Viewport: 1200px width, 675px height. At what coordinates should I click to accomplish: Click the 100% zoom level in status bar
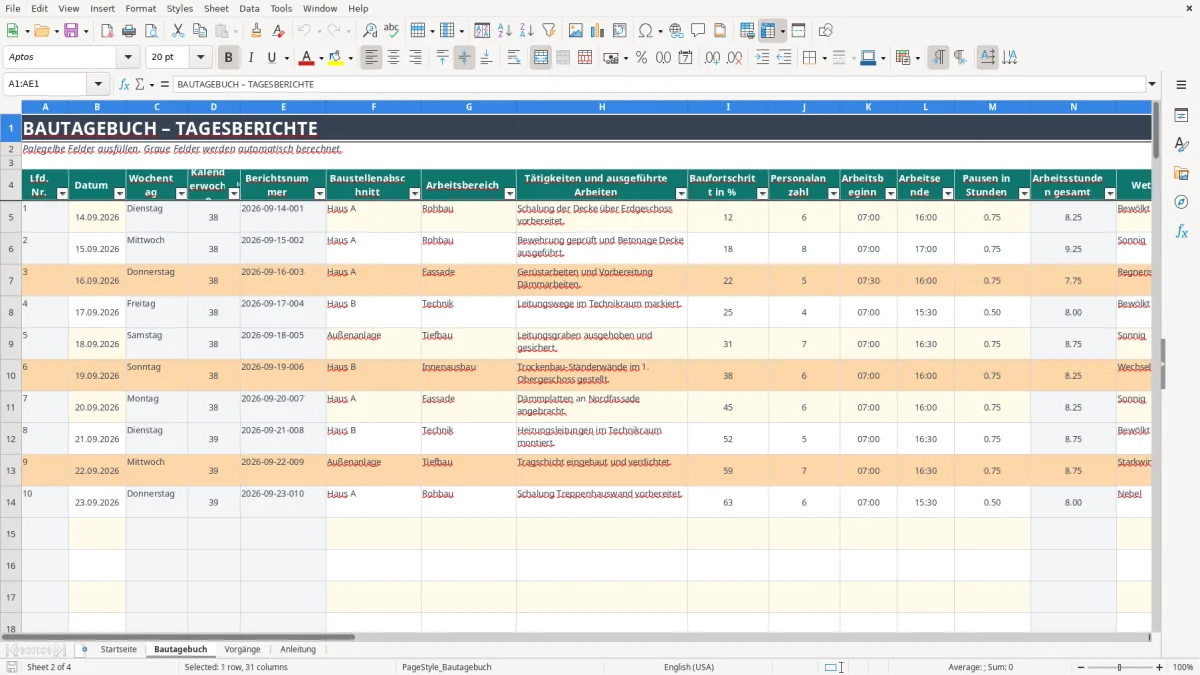1183,667
